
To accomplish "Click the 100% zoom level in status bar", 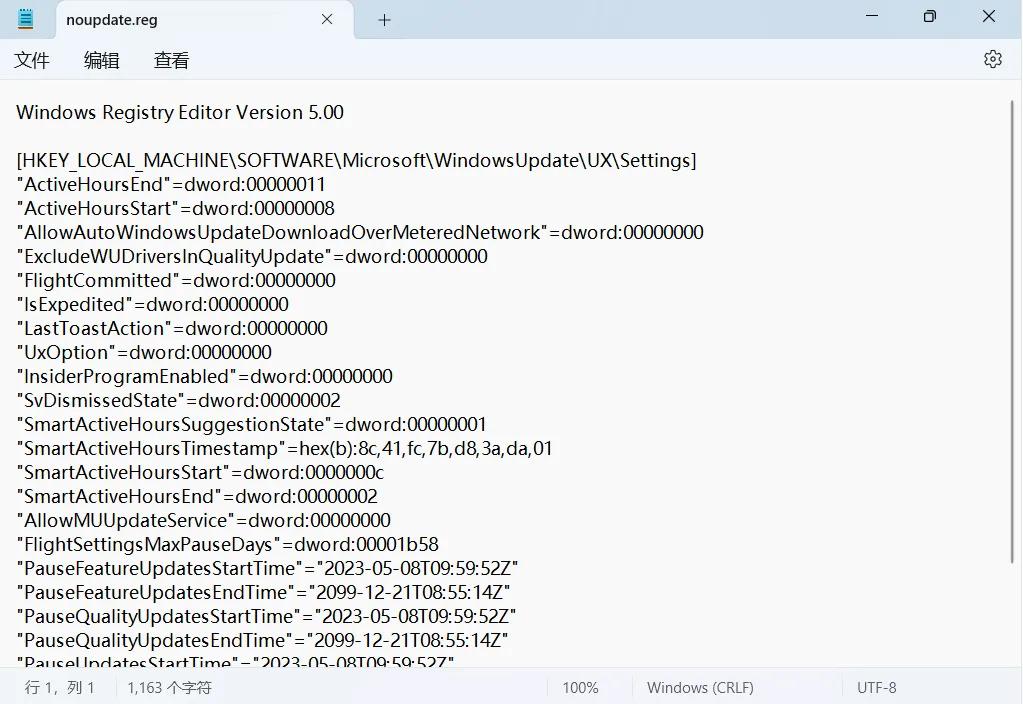I will 580,688.
